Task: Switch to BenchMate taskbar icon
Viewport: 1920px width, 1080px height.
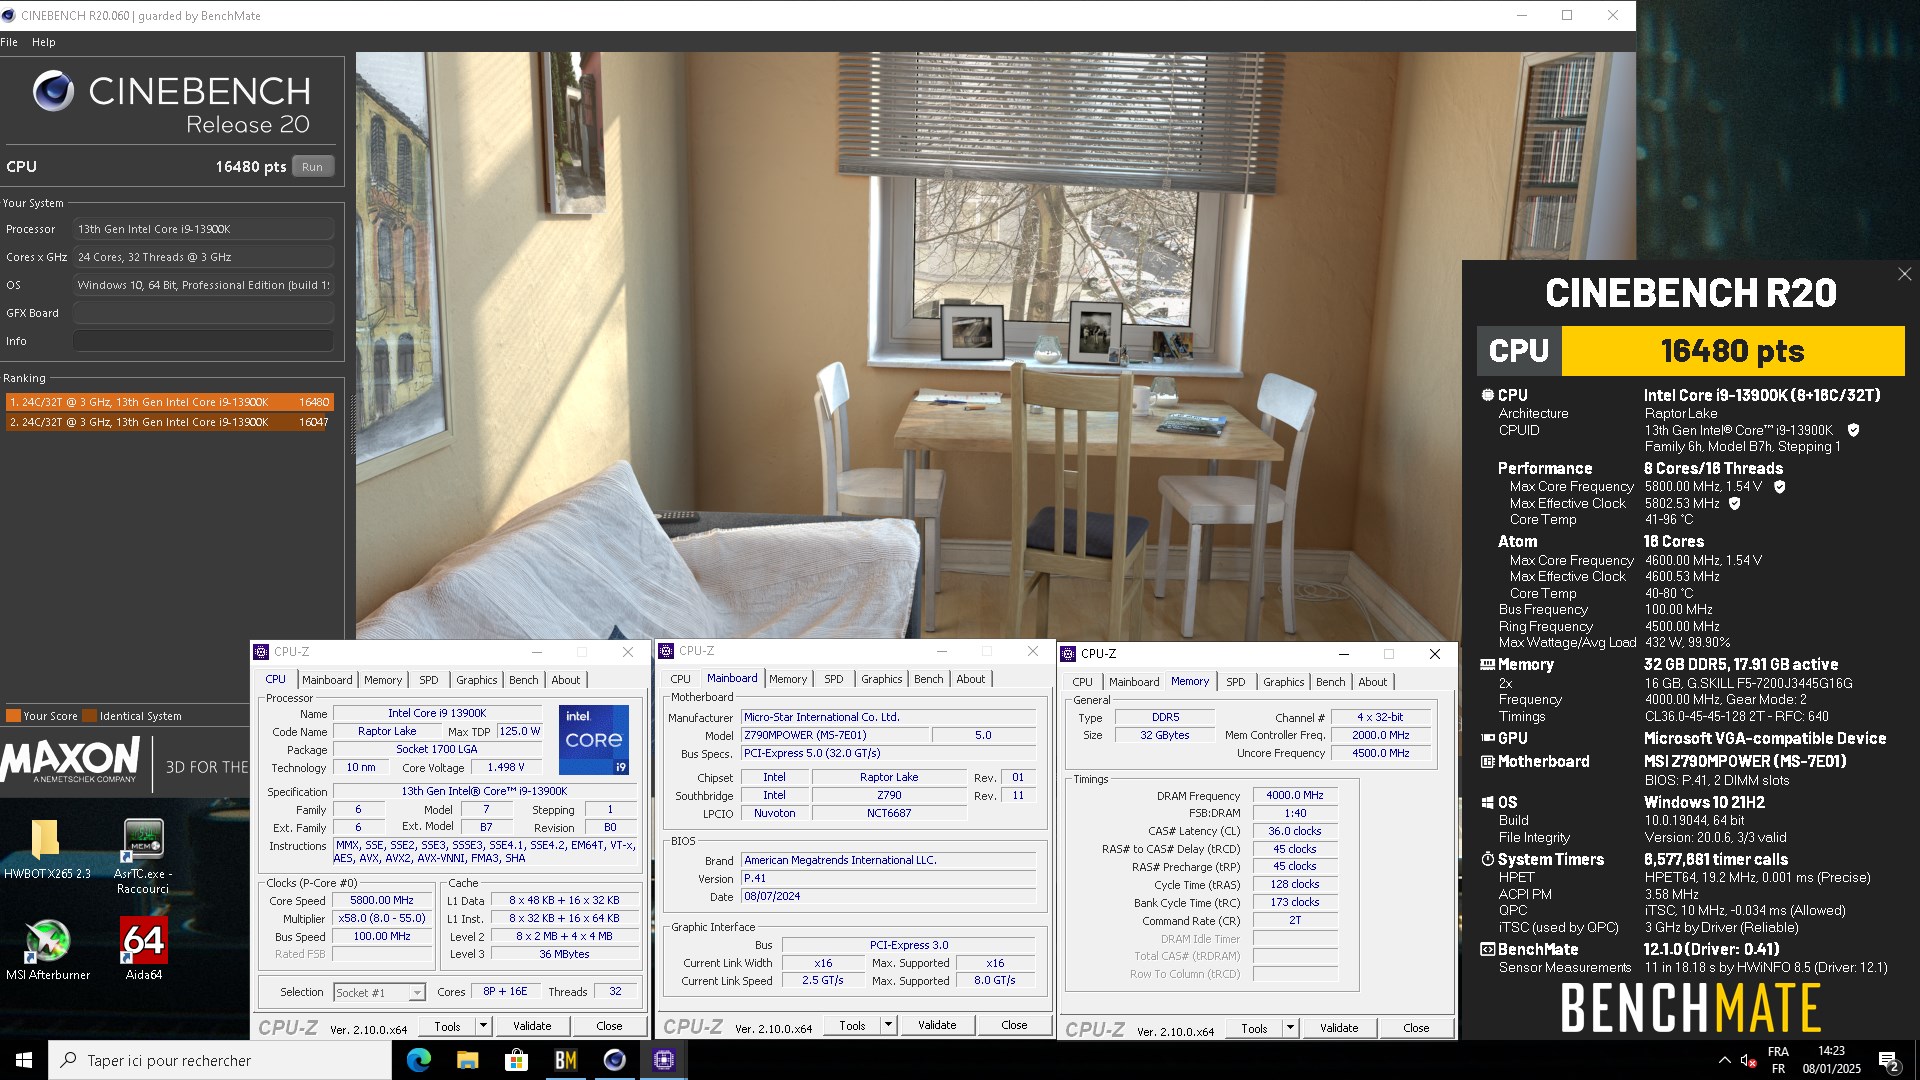Action: click(x=565, y=1060)
